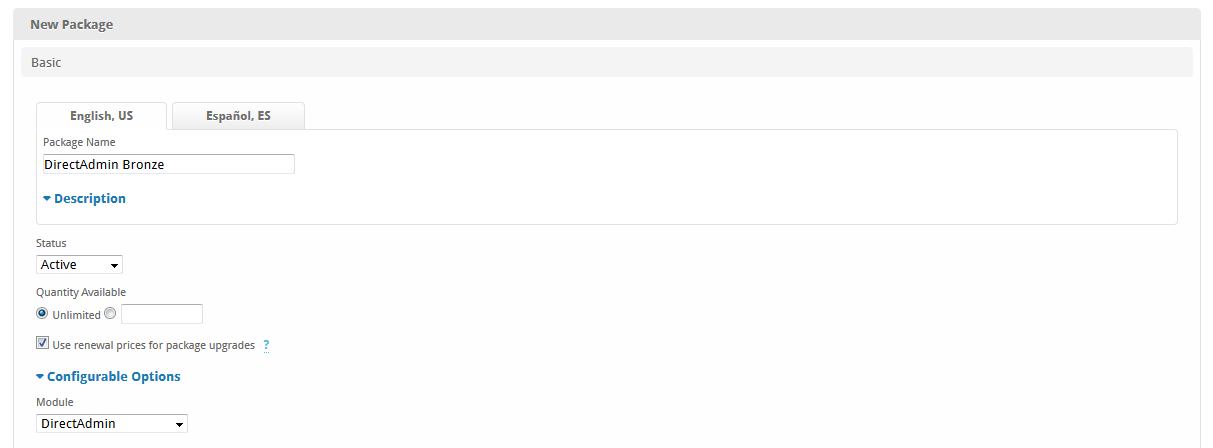Switch to the Español, ES tab

pos(238,116)
